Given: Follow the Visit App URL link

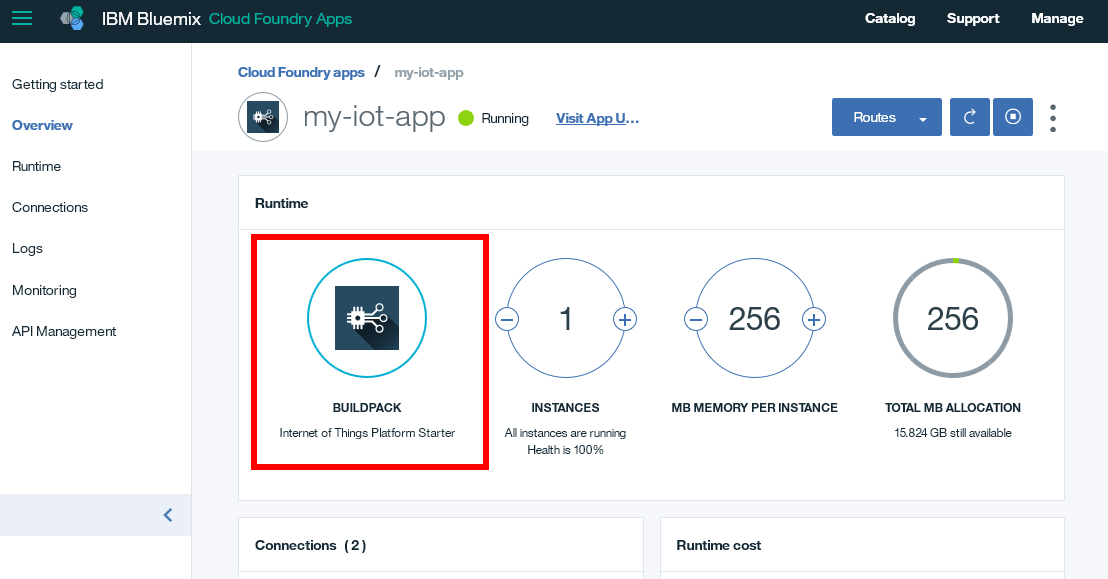Looking at the screenshot, I should tap(597, 118).
